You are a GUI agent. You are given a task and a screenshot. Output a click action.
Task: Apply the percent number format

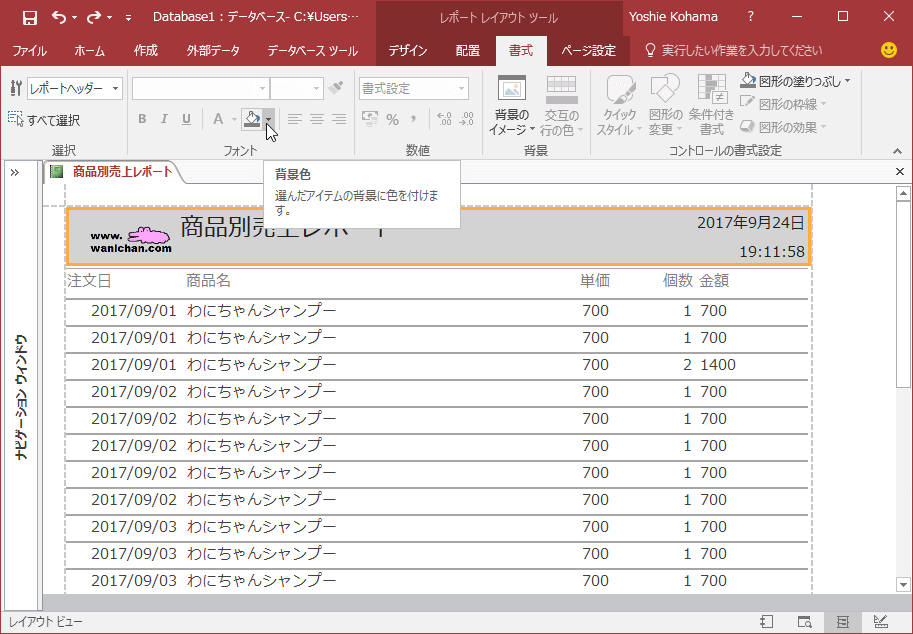coord(391,119)
